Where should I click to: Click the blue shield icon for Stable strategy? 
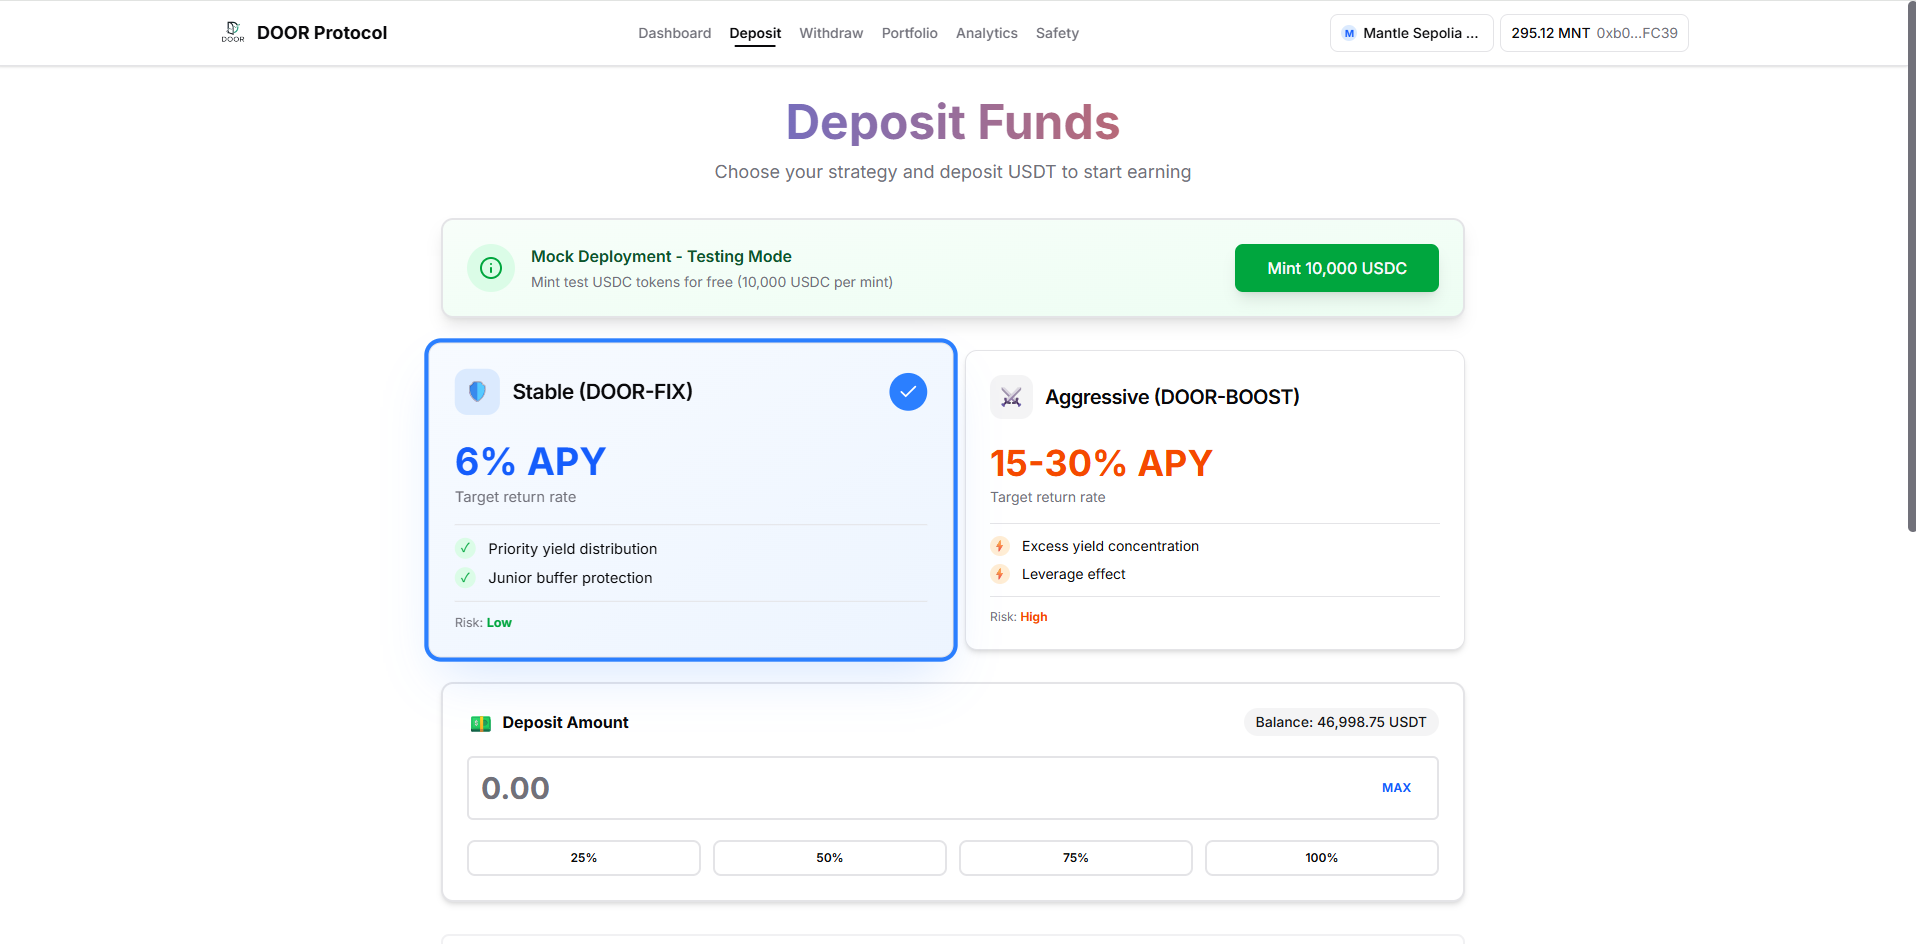tap(477, 392)
